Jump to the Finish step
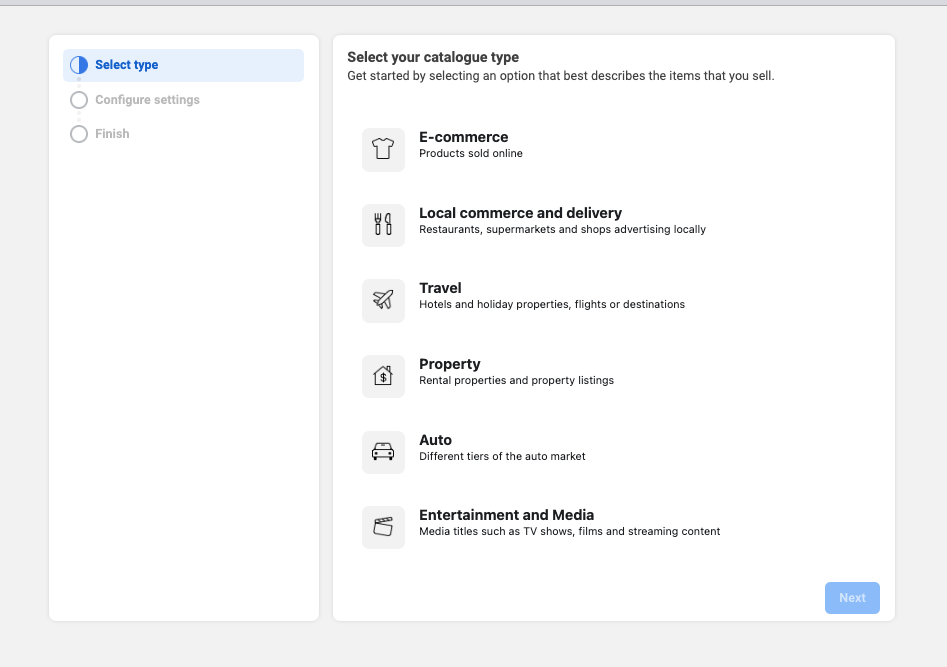947x667 pixels. tap(112, 134)
